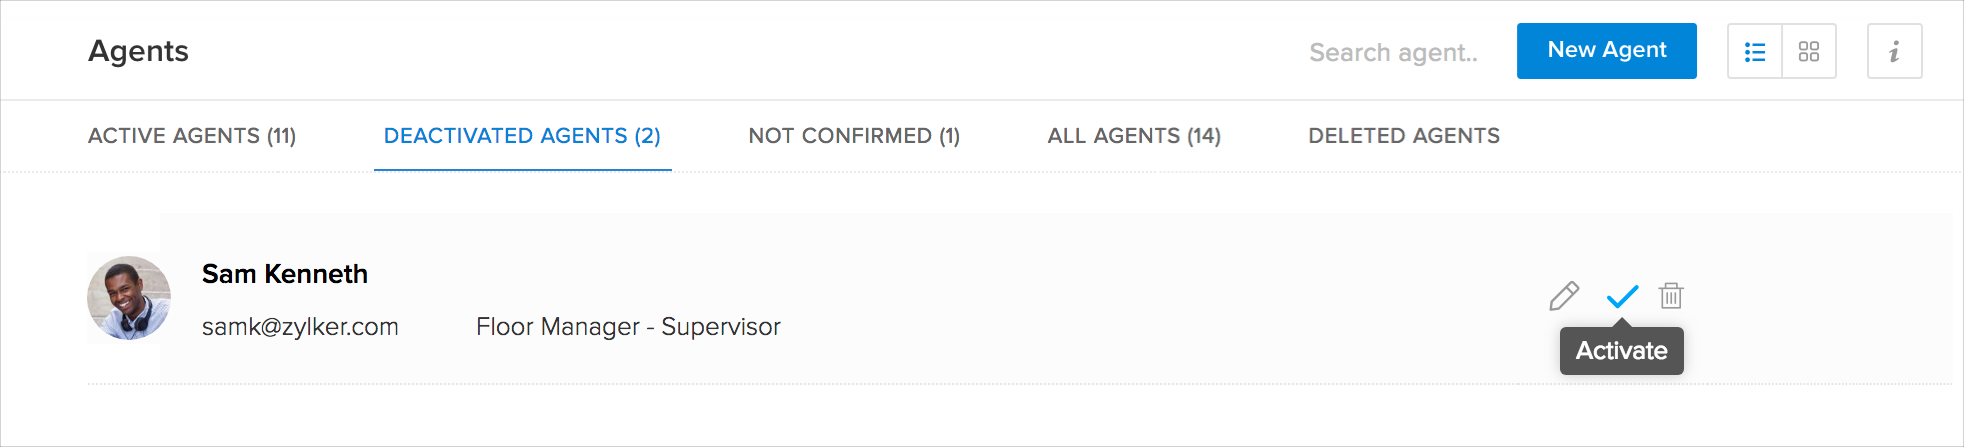The image size is (1964, 447).
Task: Show the All Agents tab
Action: pyautogui.click(x=1134, y=136)
